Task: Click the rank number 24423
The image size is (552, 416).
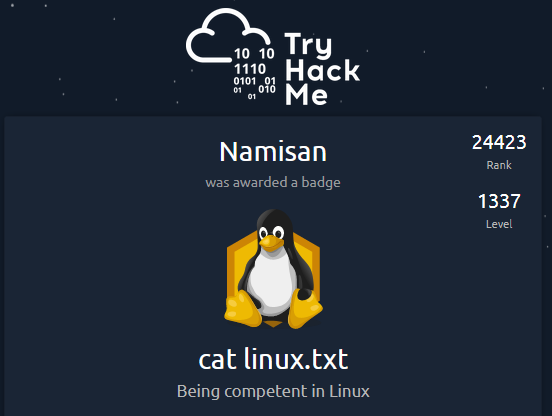Action: (499, 143)
